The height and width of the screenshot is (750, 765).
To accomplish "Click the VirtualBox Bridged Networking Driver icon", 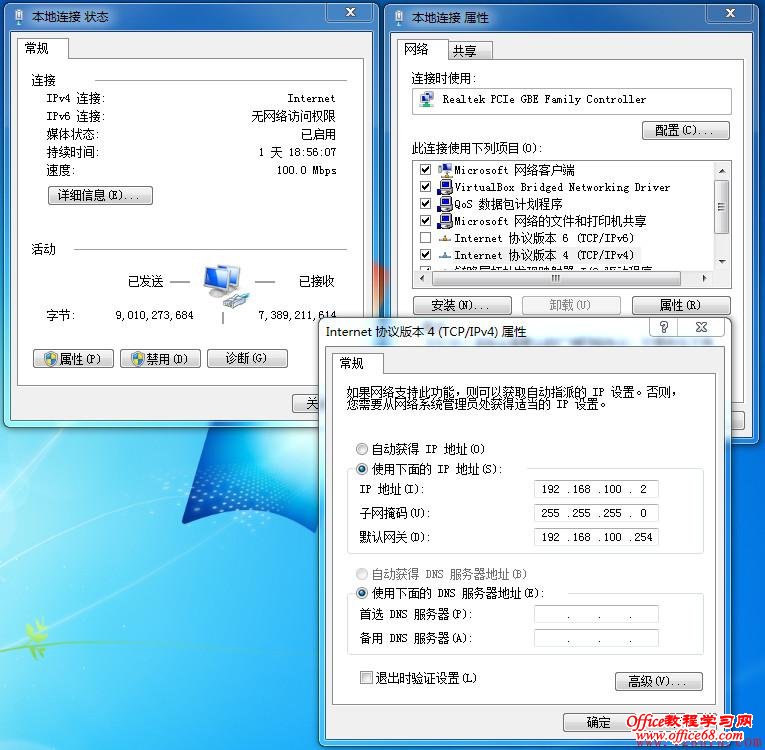I will (x=444, y=187).
